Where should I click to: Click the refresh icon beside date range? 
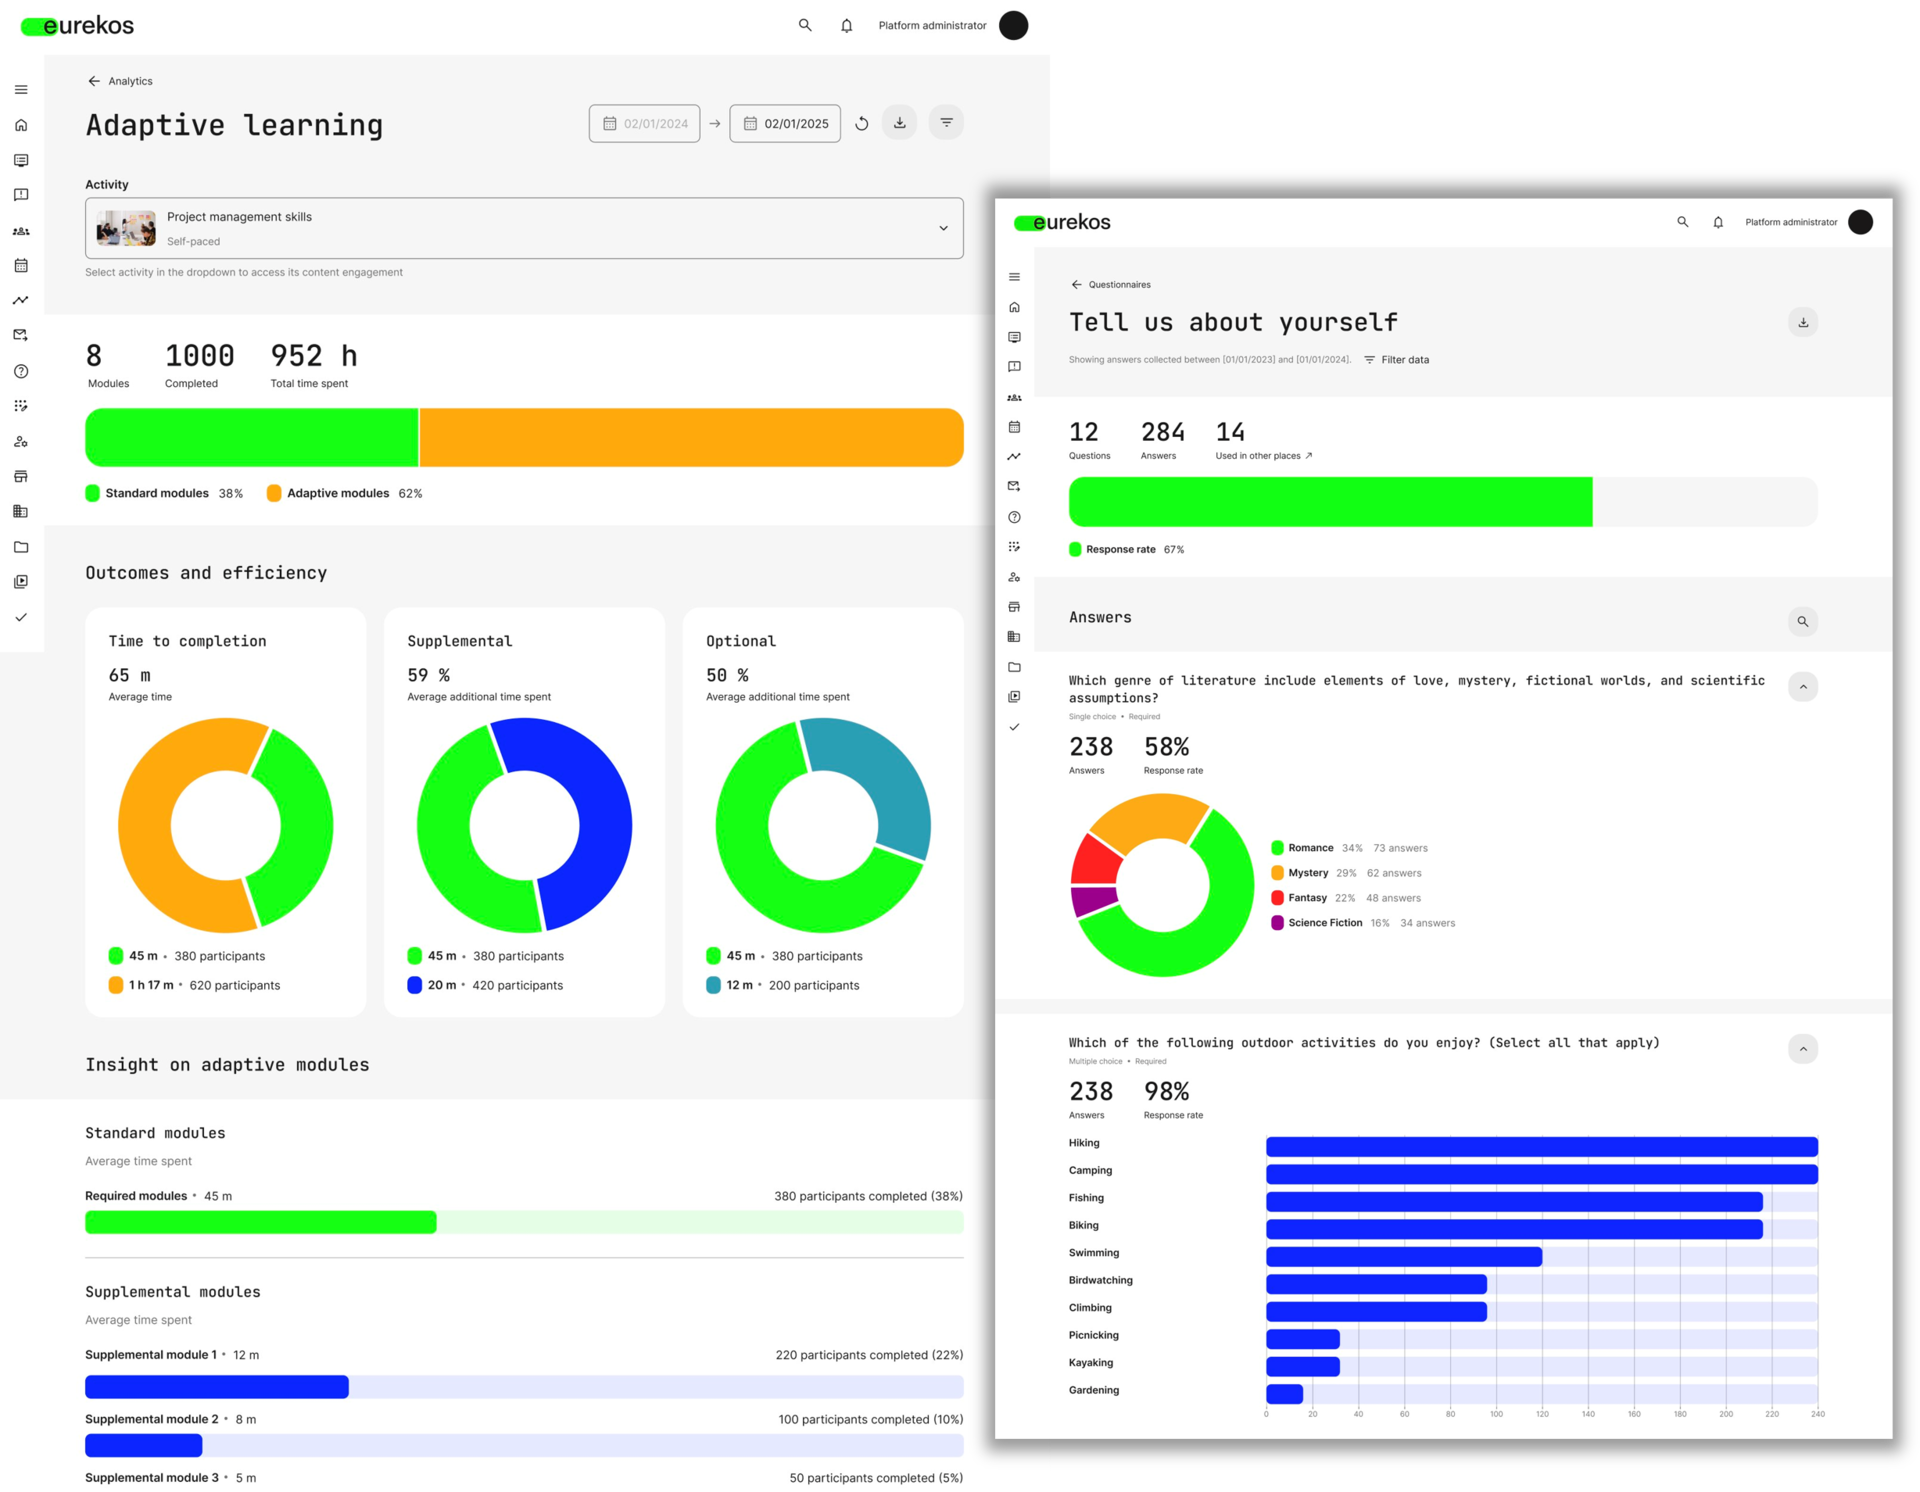click(x=861, y=124)
